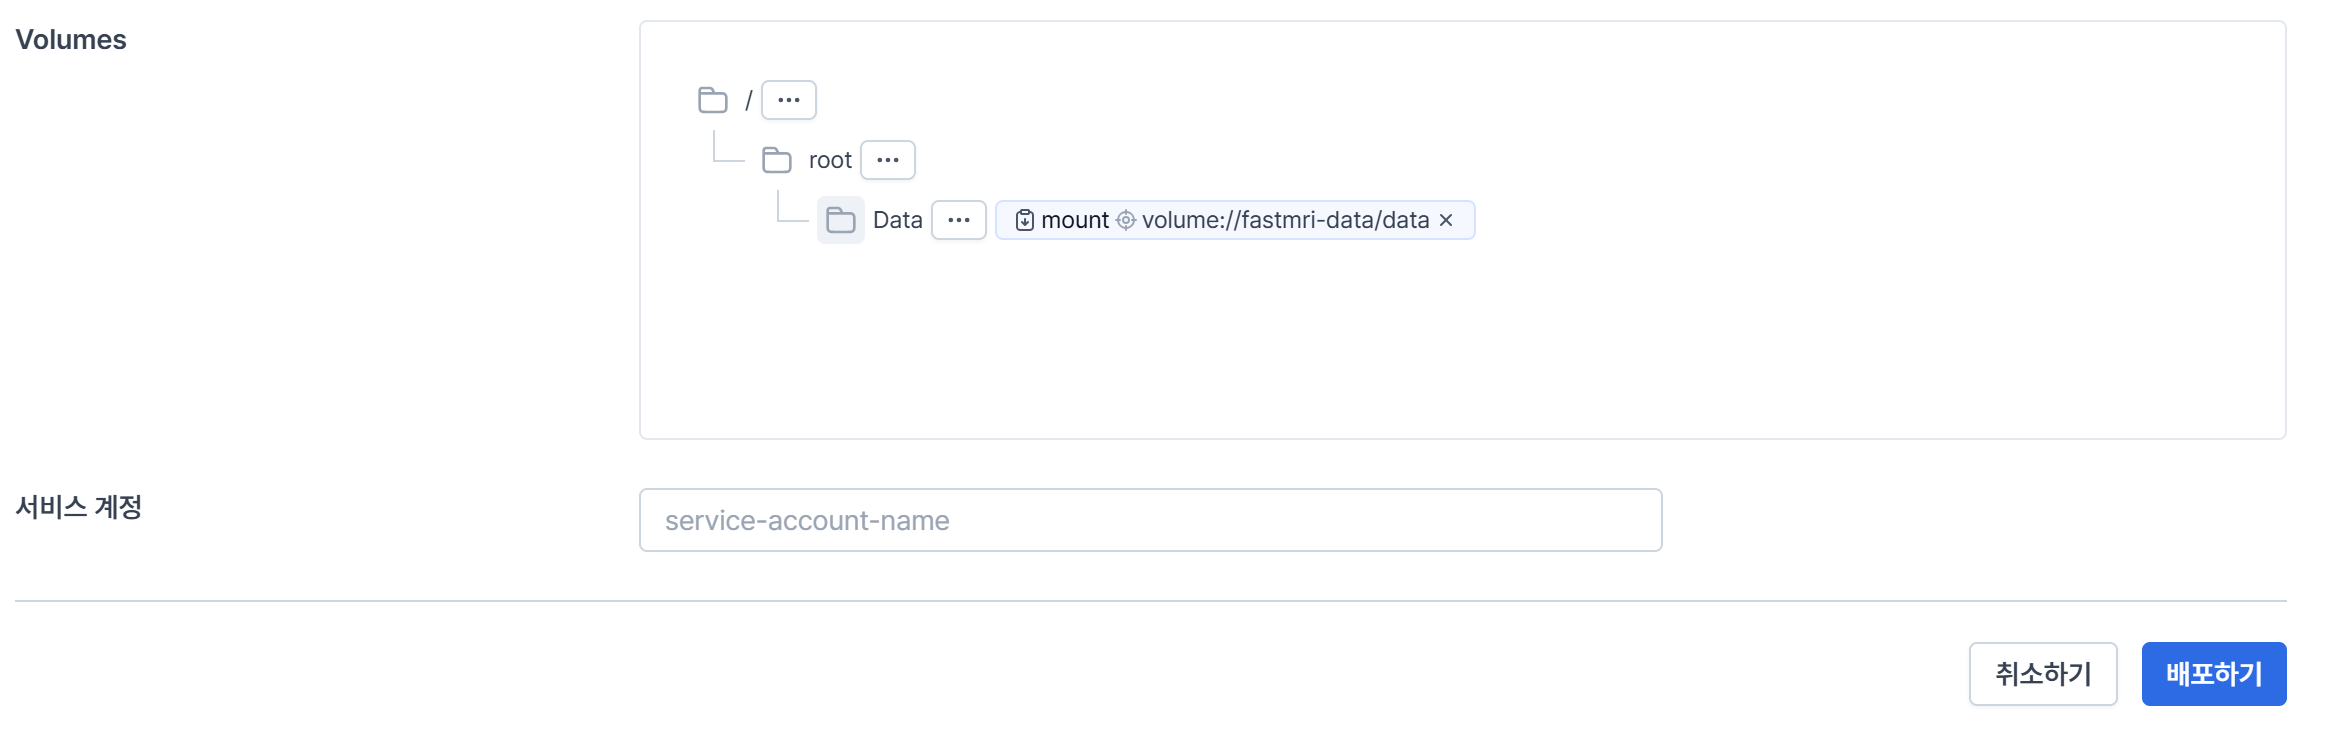2330x734 pixels.
Task: Click the "/" path text of the top folder
Action: coord(748,100)
